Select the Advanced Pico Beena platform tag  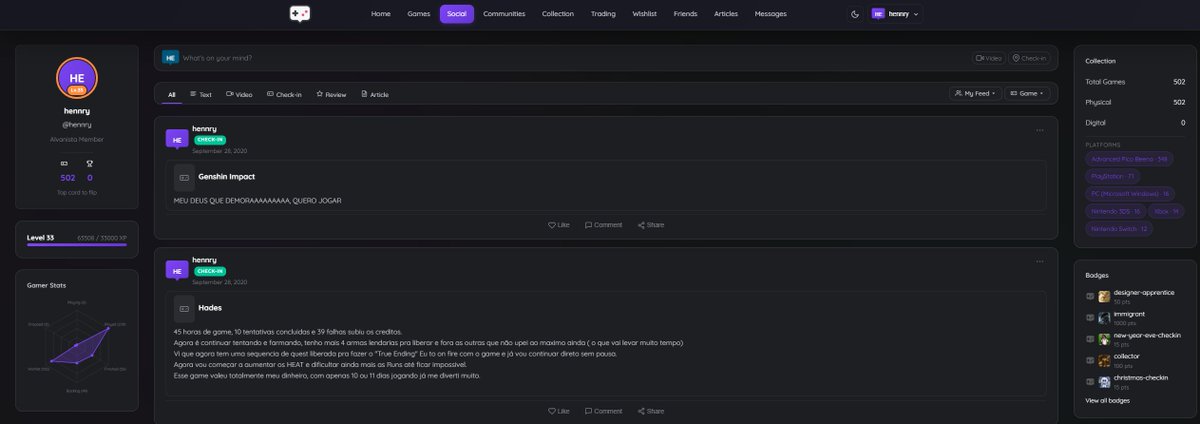(1129, 158)
